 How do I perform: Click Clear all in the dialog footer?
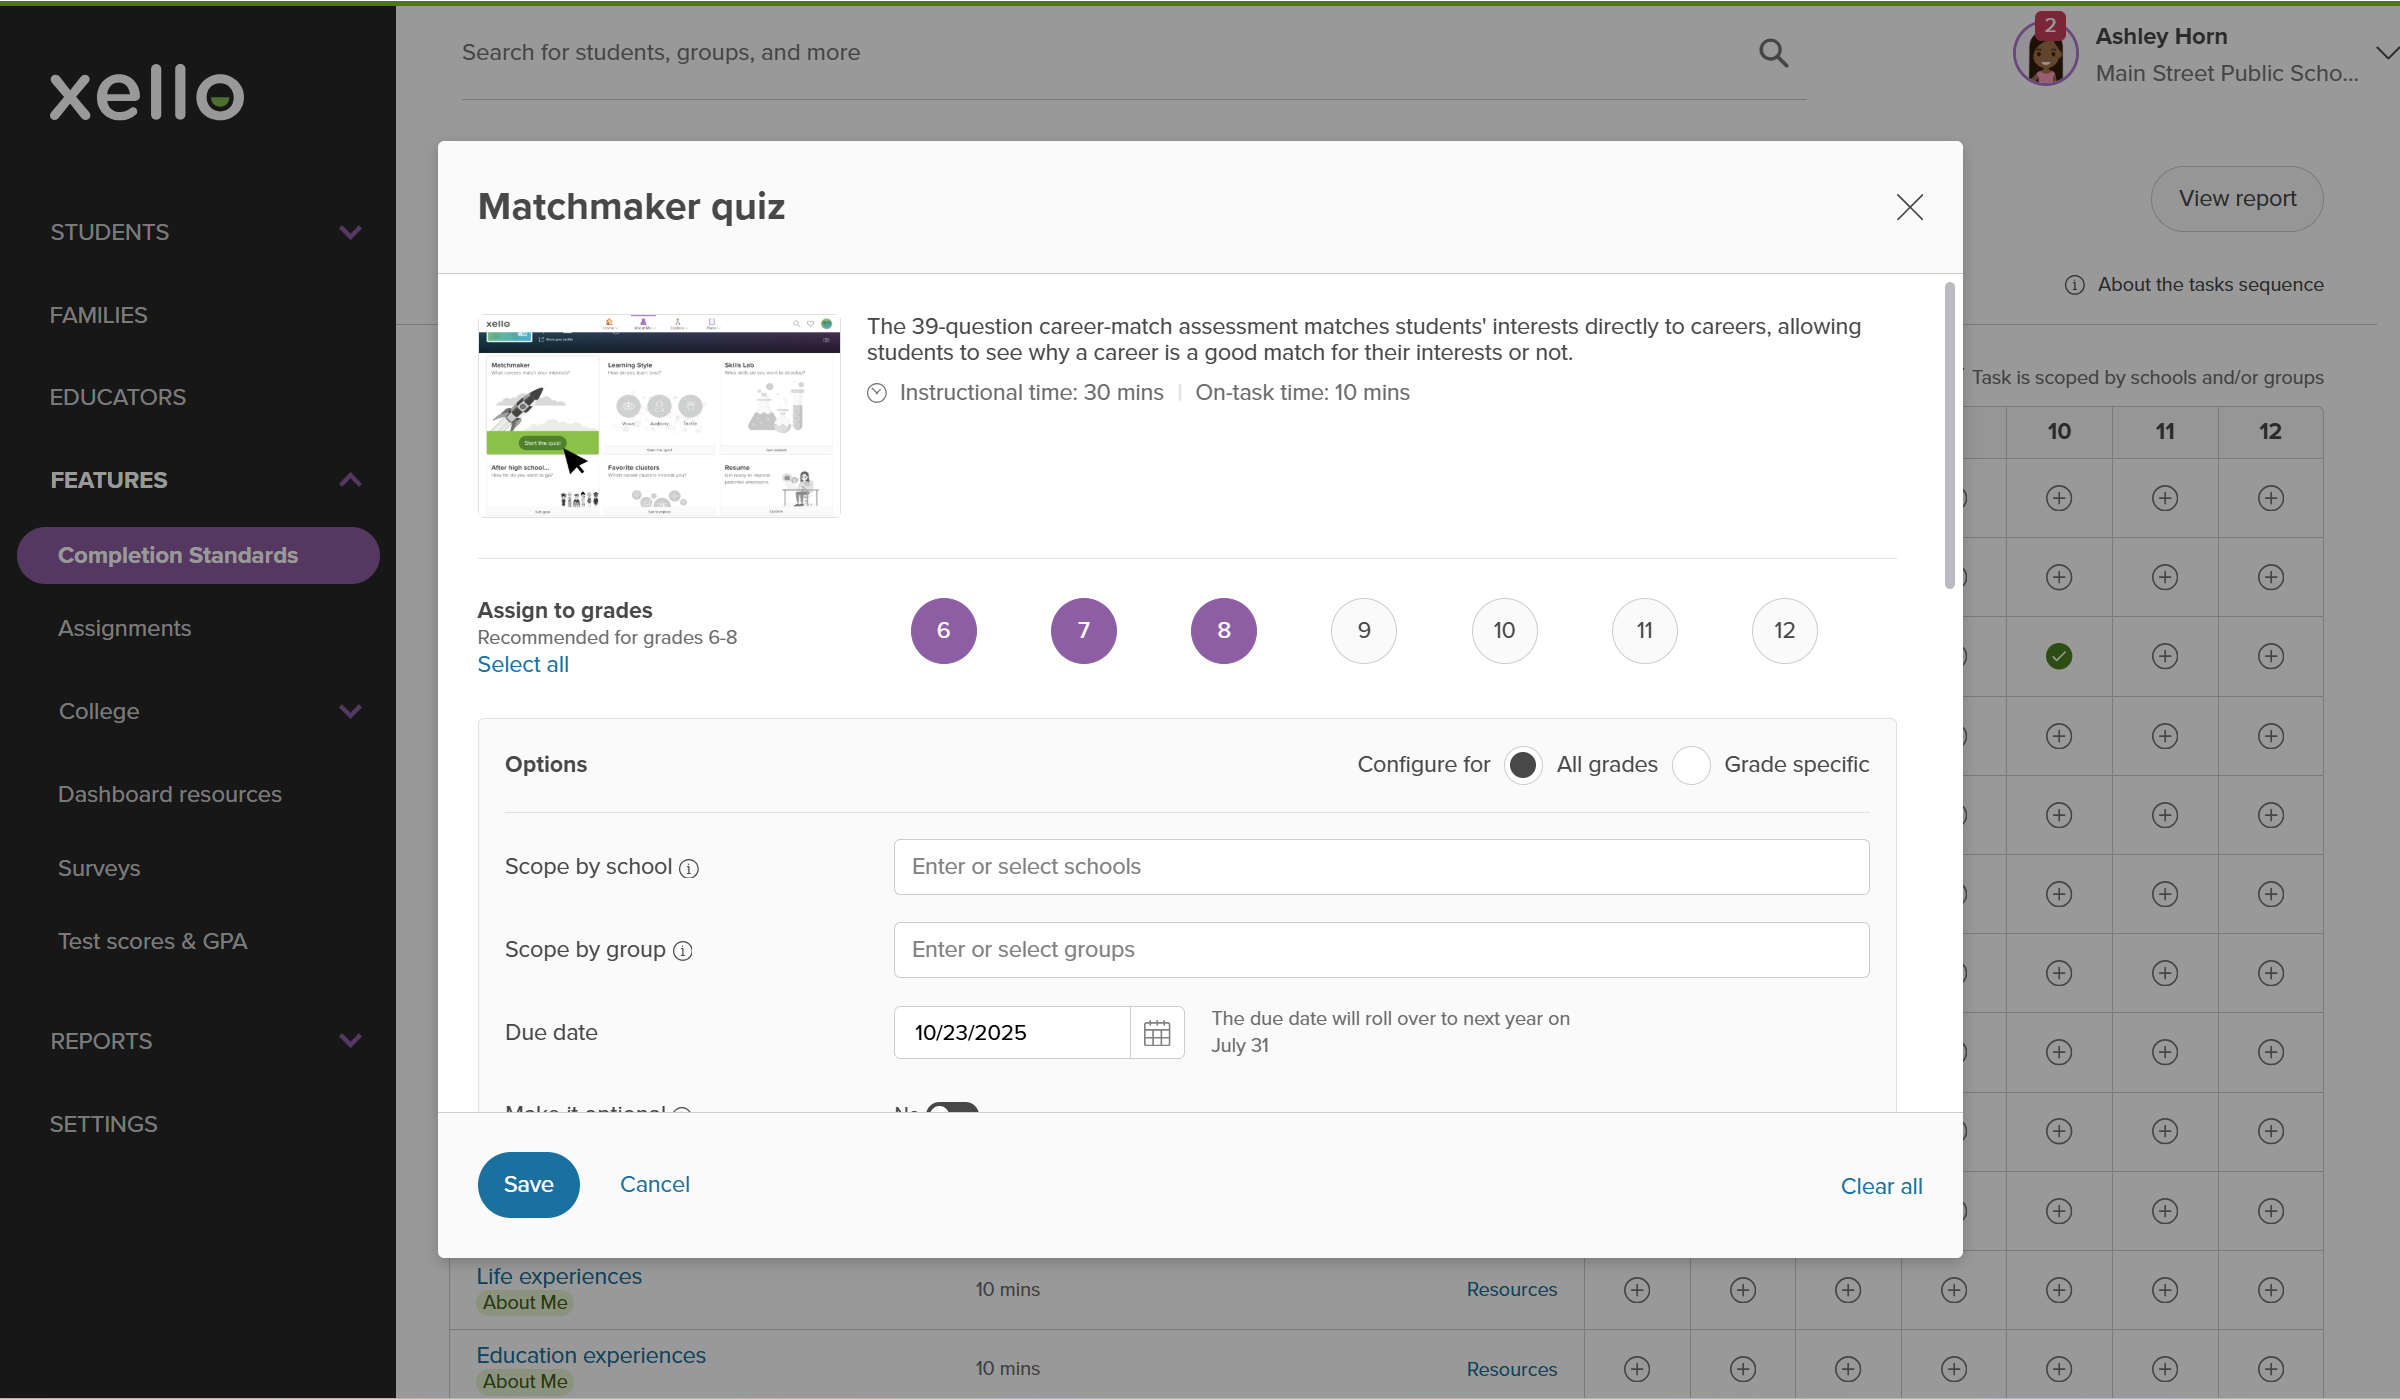1881,1186
